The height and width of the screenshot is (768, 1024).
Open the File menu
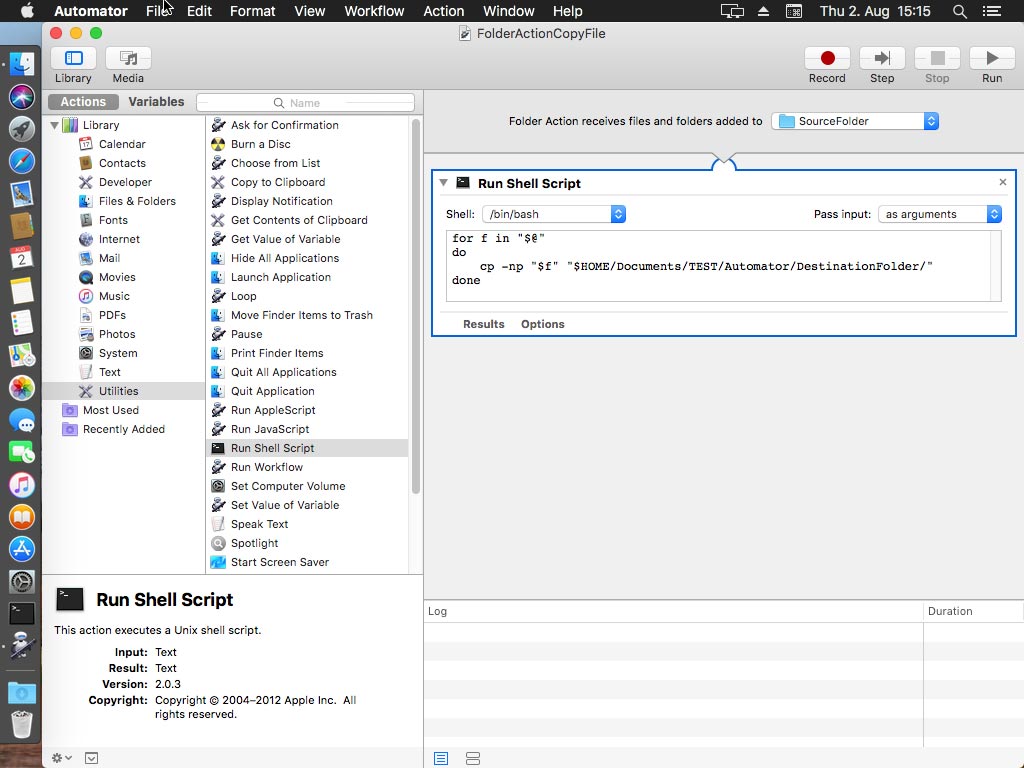(x=157, y=11)
